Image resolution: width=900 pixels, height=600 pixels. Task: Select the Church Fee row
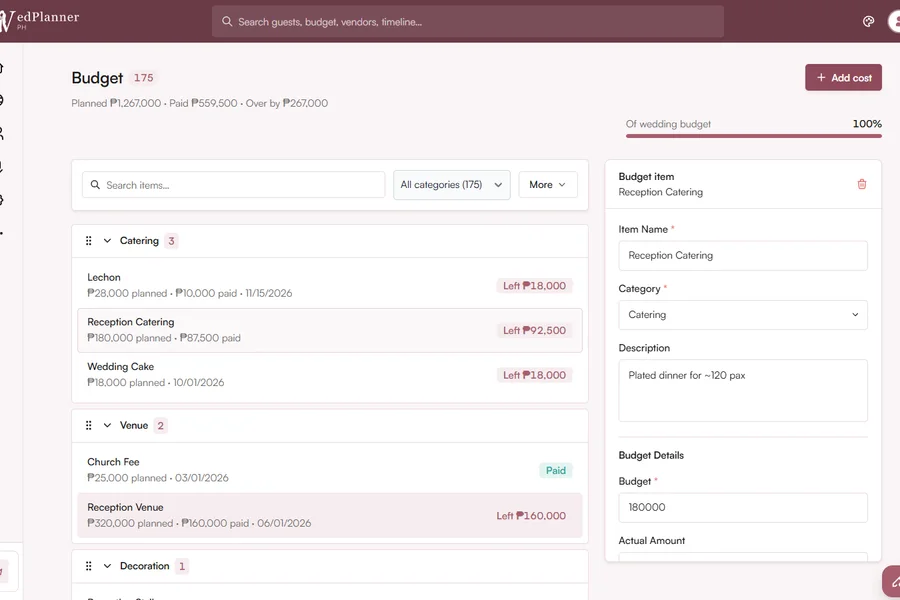[x=330, y=470]
